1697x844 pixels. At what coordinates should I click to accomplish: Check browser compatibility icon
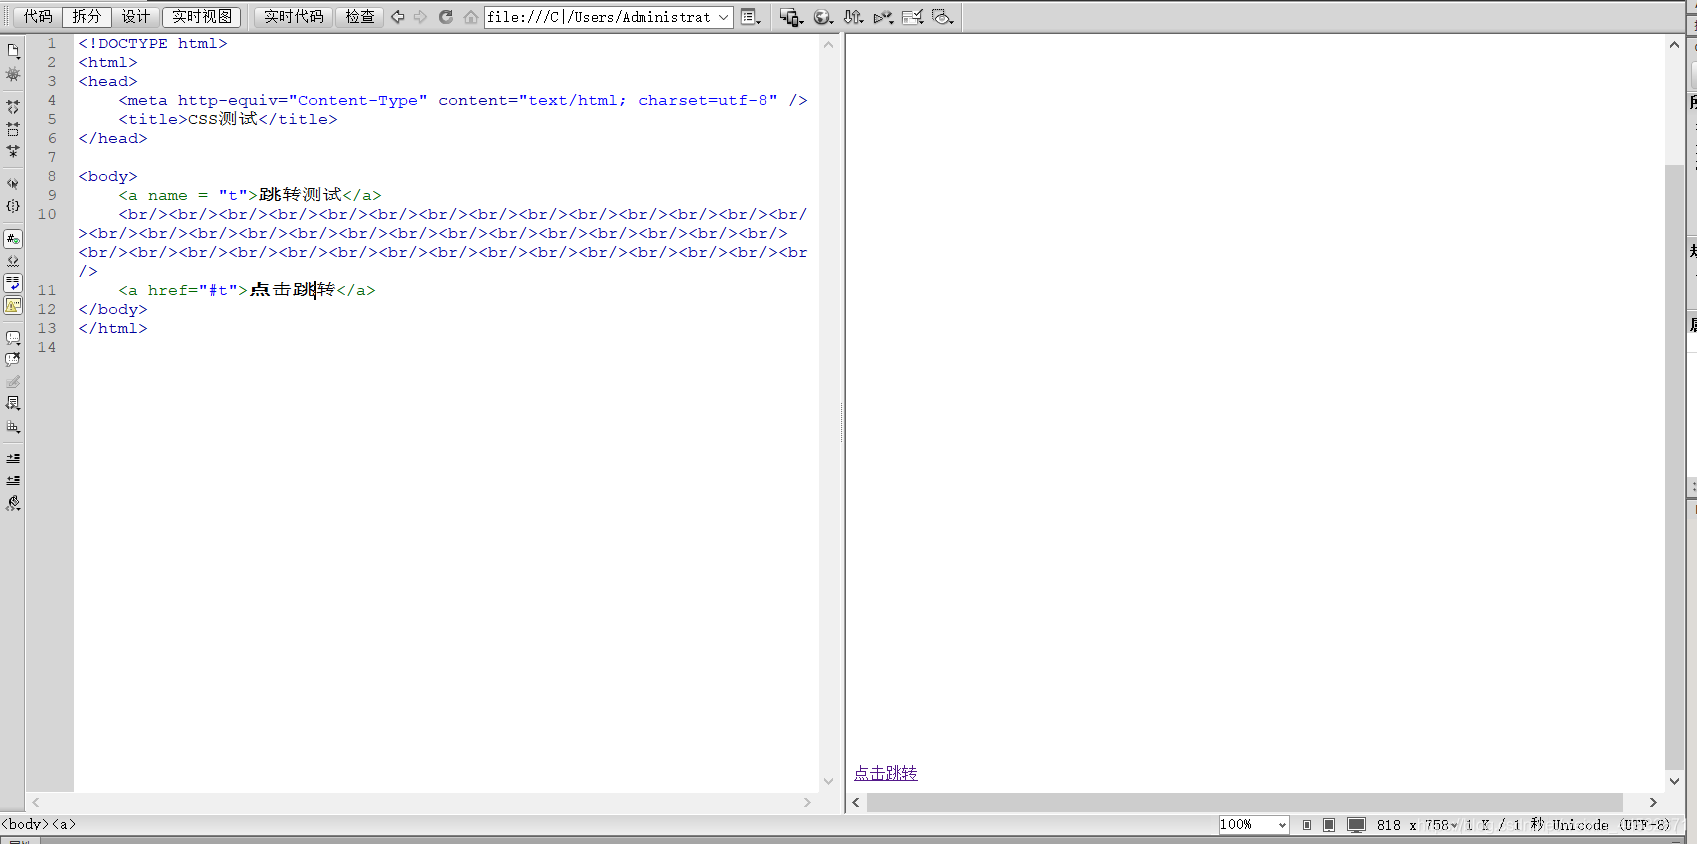pos(912,17)
